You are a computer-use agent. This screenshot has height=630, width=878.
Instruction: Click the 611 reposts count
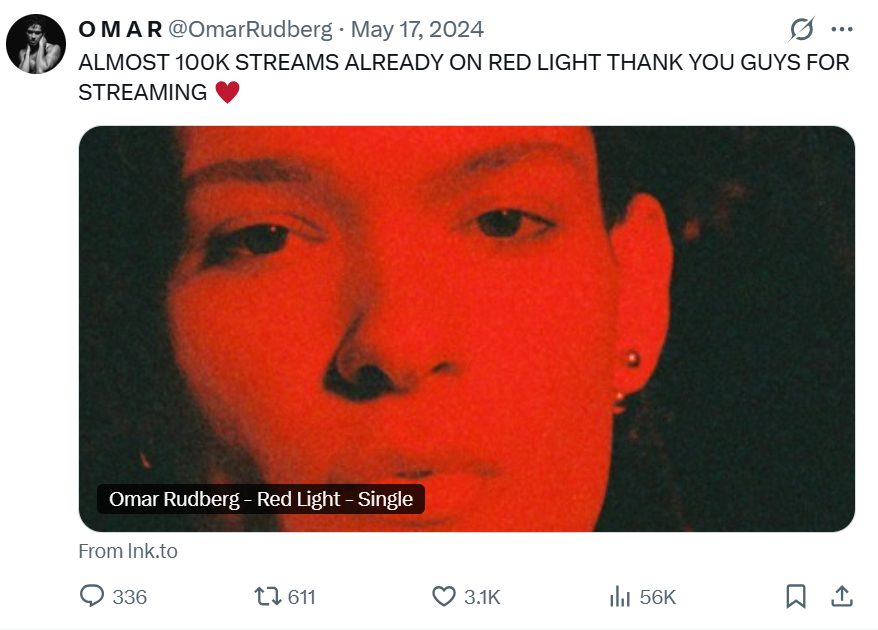[301, 597]
